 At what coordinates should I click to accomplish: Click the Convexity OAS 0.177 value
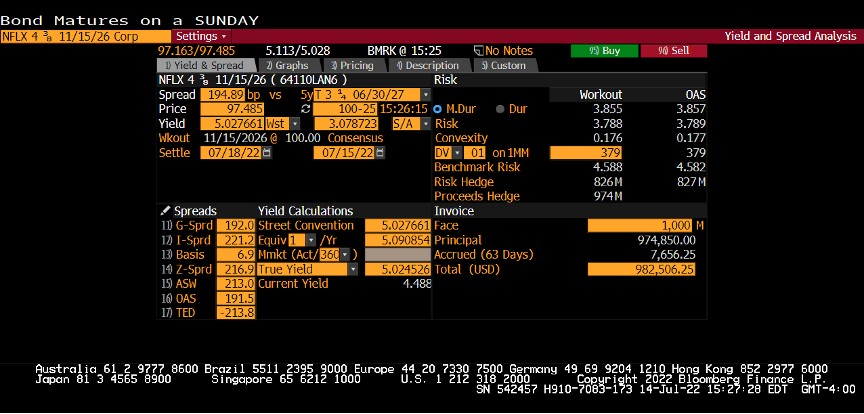coord(692,138)
